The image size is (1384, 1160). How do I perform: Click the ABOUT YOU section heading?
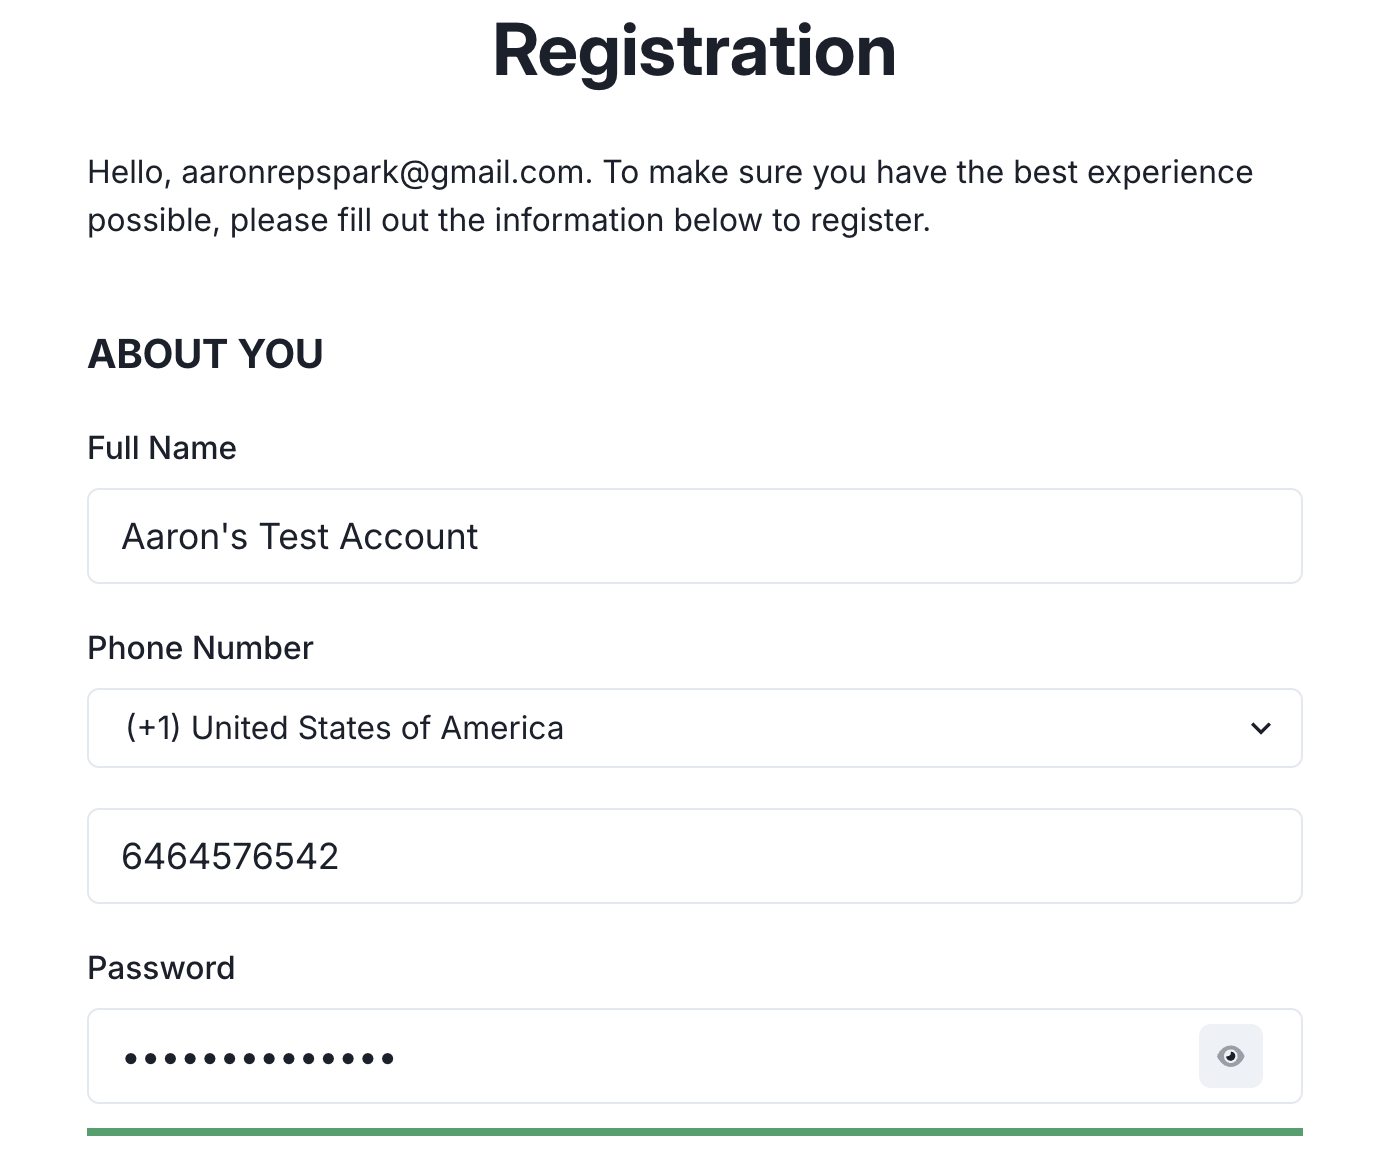[206, 354]
